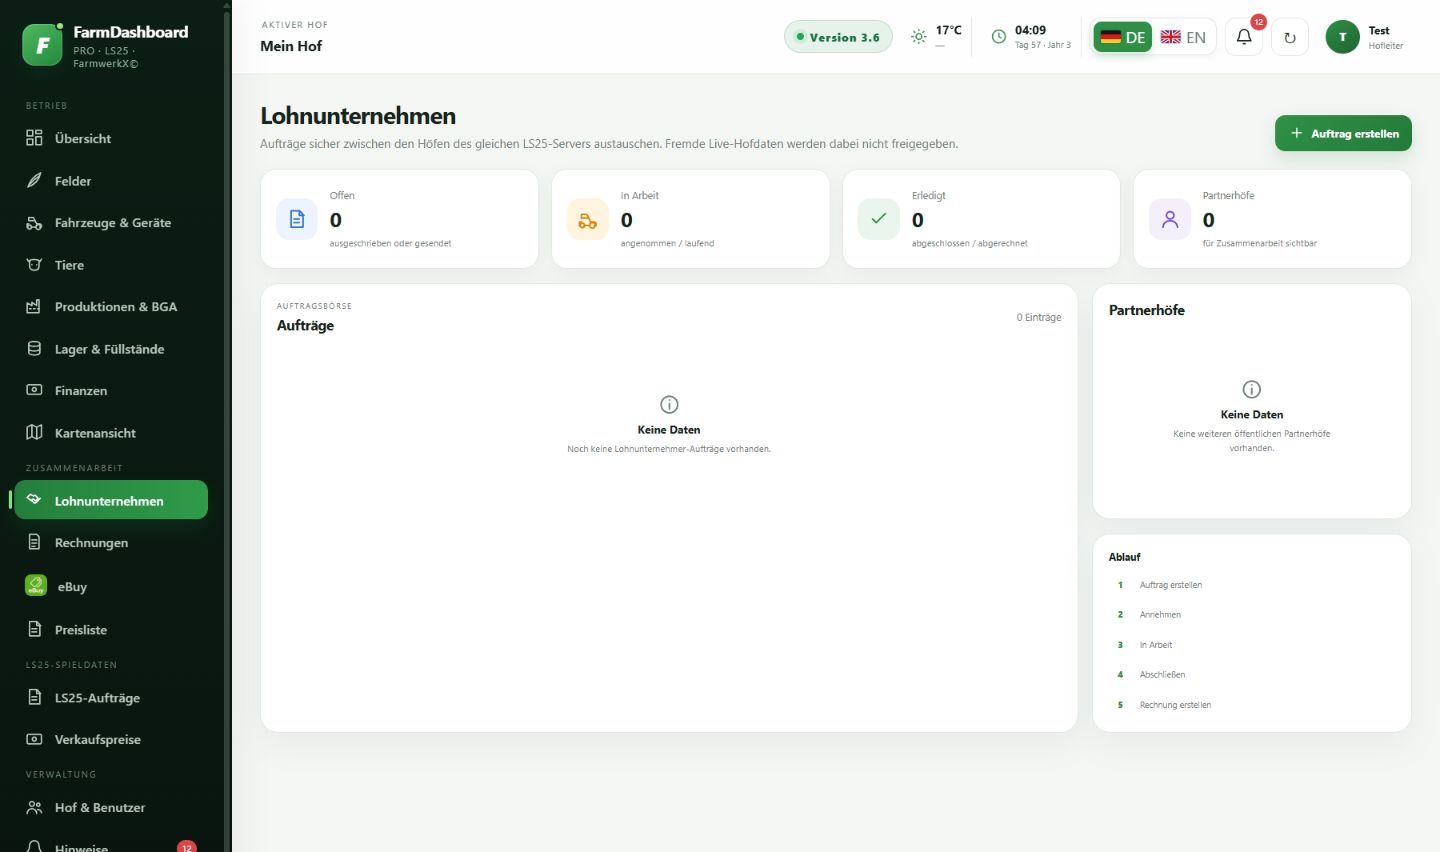Click the Test Hofleiter profile name
1440x852 pixels.
1386,37
